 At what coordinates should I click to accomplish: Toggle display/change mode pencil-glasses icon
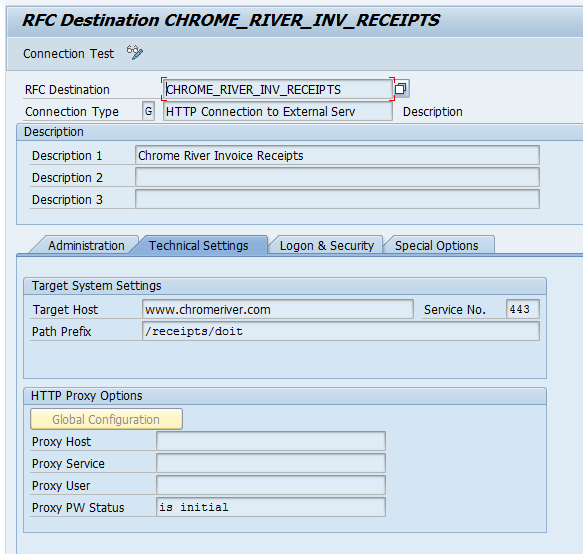point(135,52)
